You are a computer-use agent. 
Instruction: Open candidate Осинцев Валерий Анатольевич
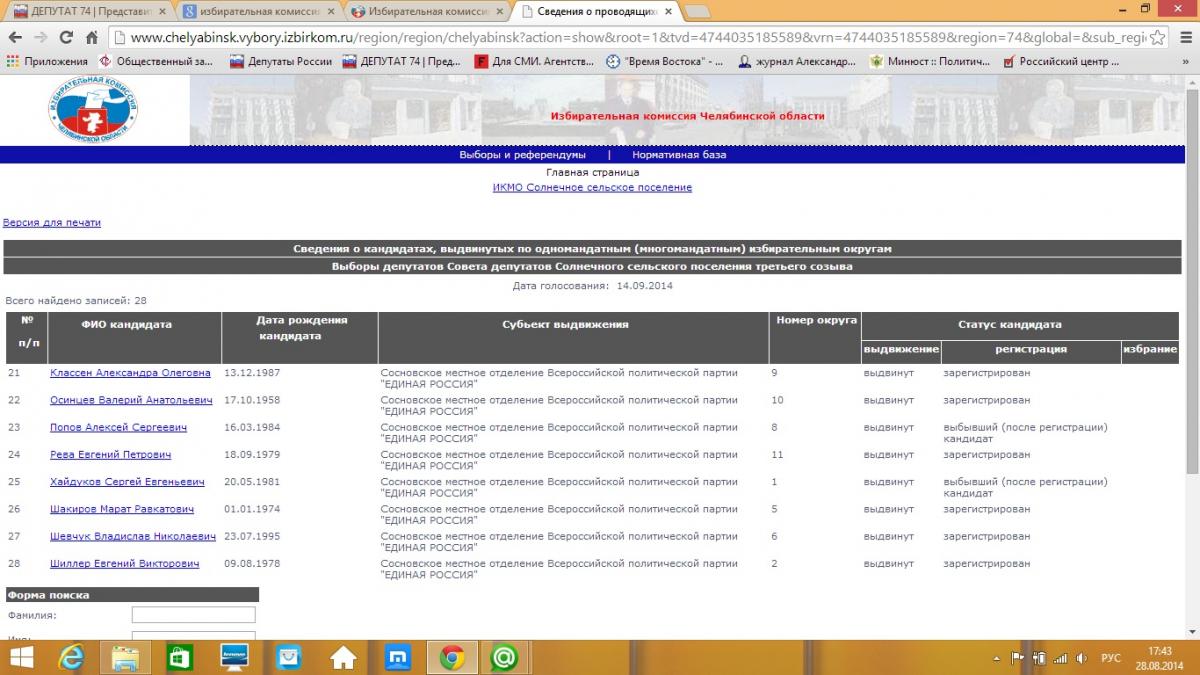(131, 400)
